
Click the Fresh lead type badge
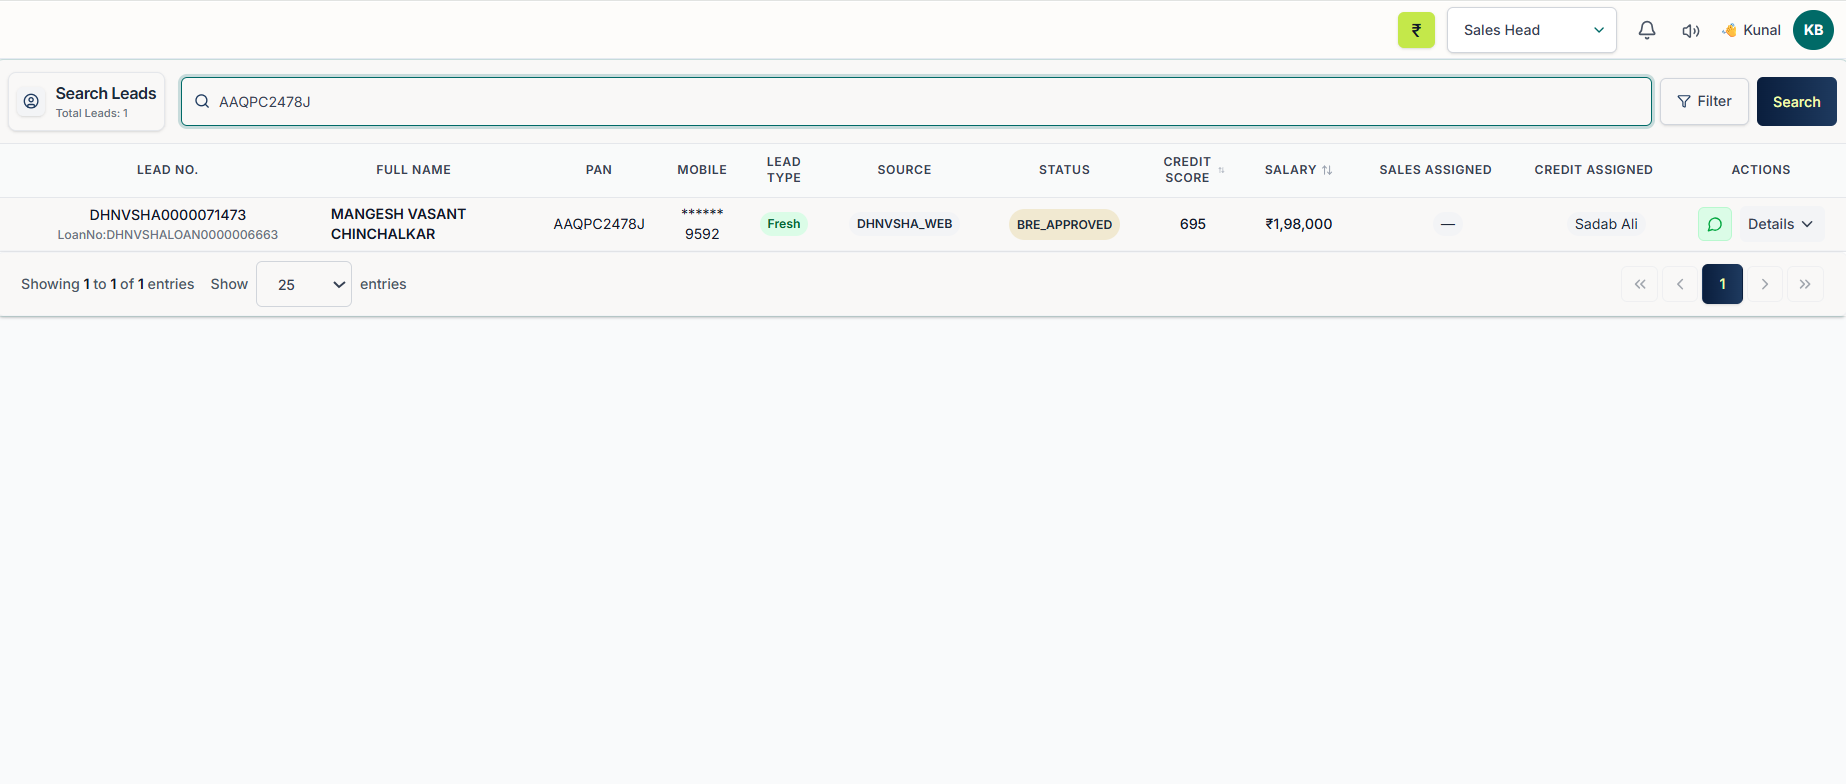(784, 224)
